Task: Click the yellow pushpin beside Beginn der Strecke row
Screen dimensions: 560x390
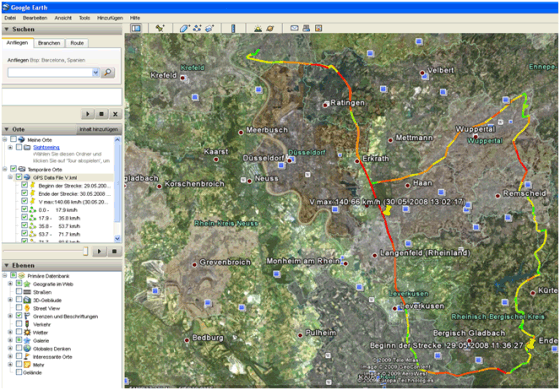Action: click(32, 185)
